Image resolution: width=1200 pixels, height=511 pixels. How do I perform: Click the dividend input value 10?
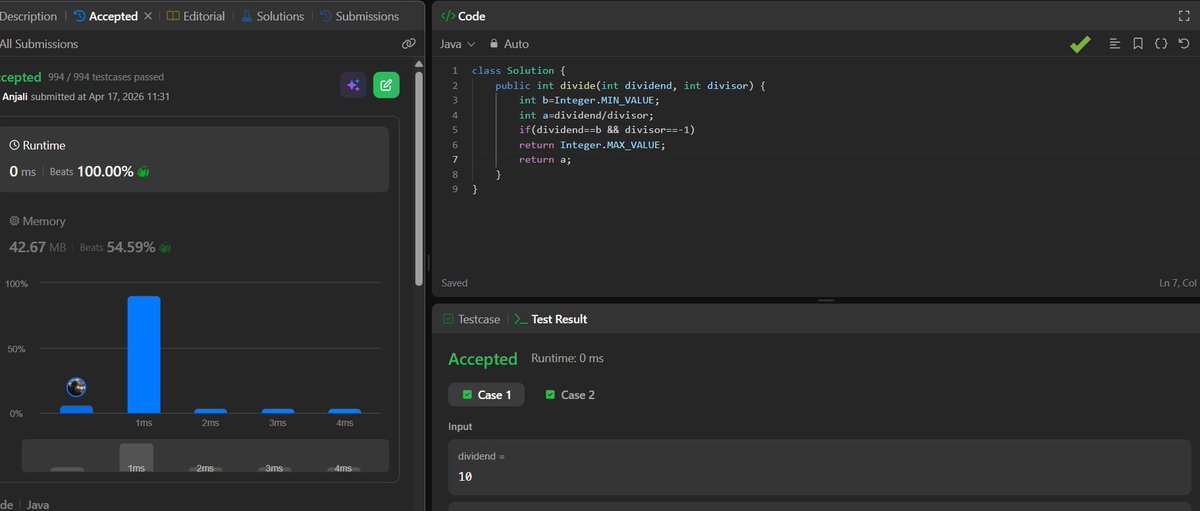click(465, 476)
